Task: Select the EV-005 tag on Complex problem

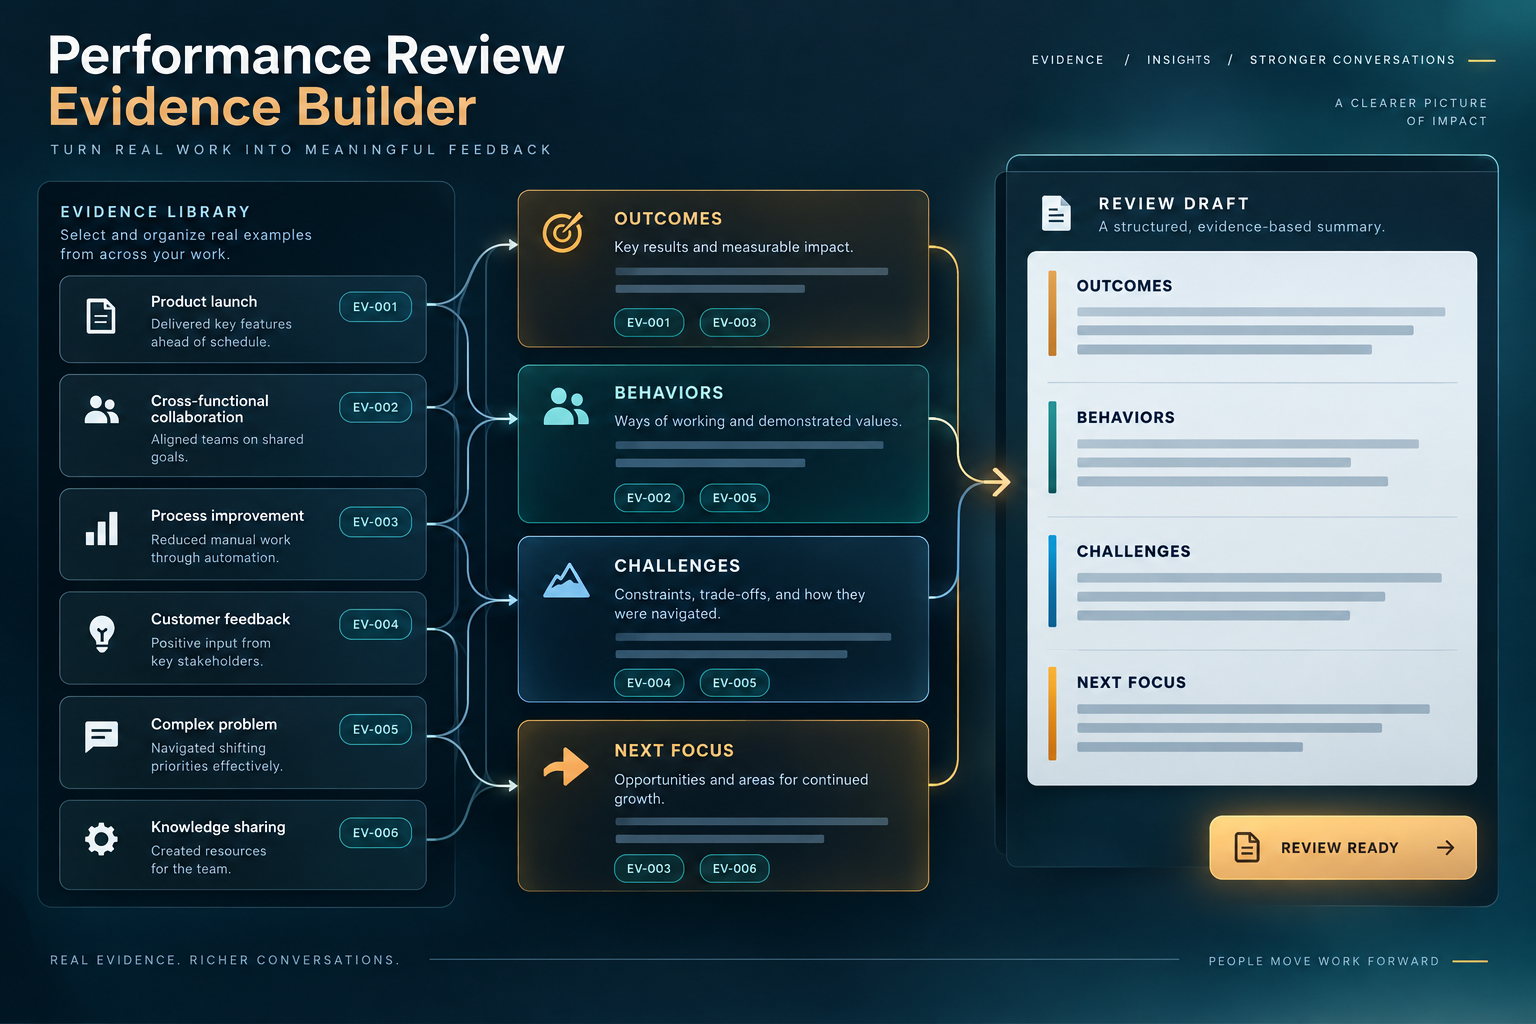Action: pyautogui.click(x=375, y=729)
